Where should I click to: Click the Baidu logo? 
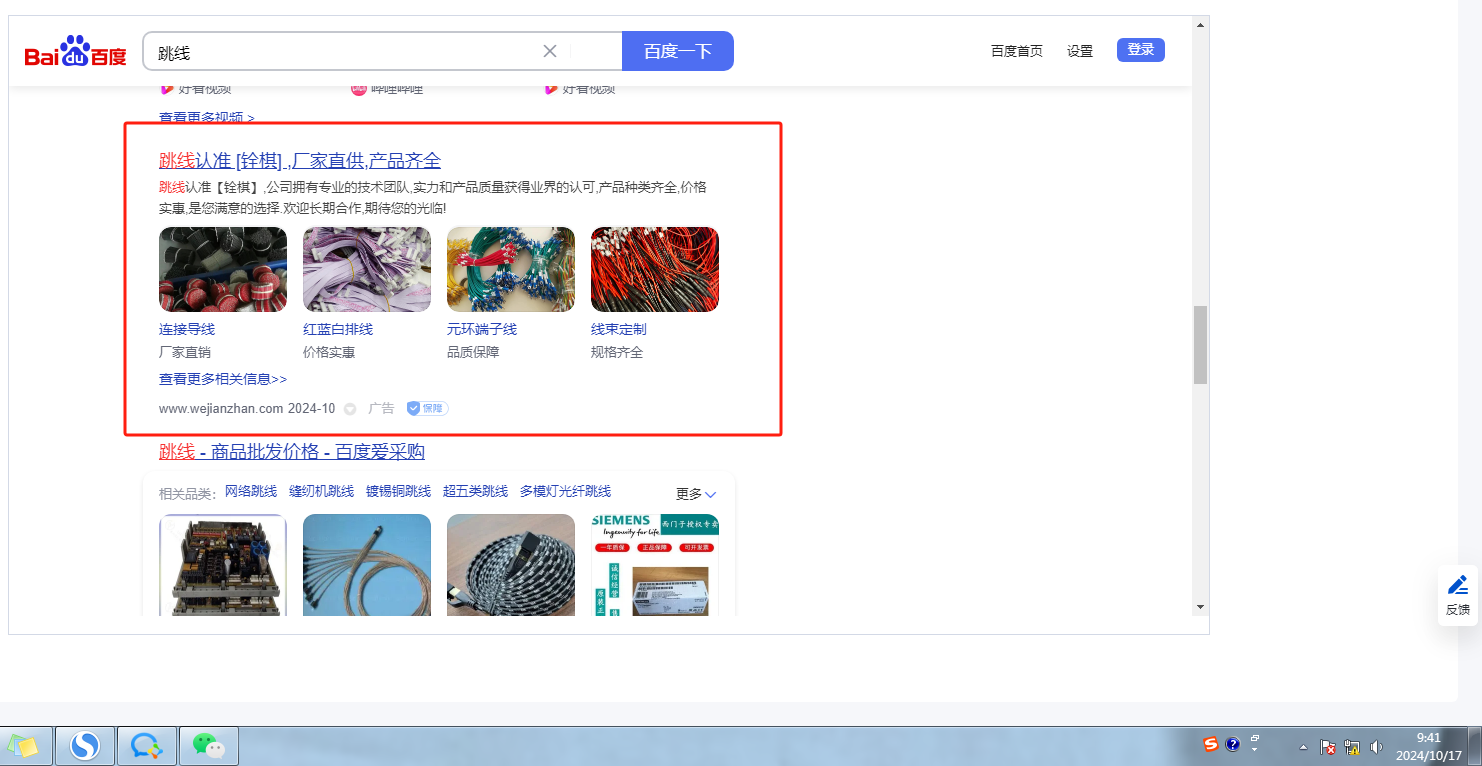[76, 51]
